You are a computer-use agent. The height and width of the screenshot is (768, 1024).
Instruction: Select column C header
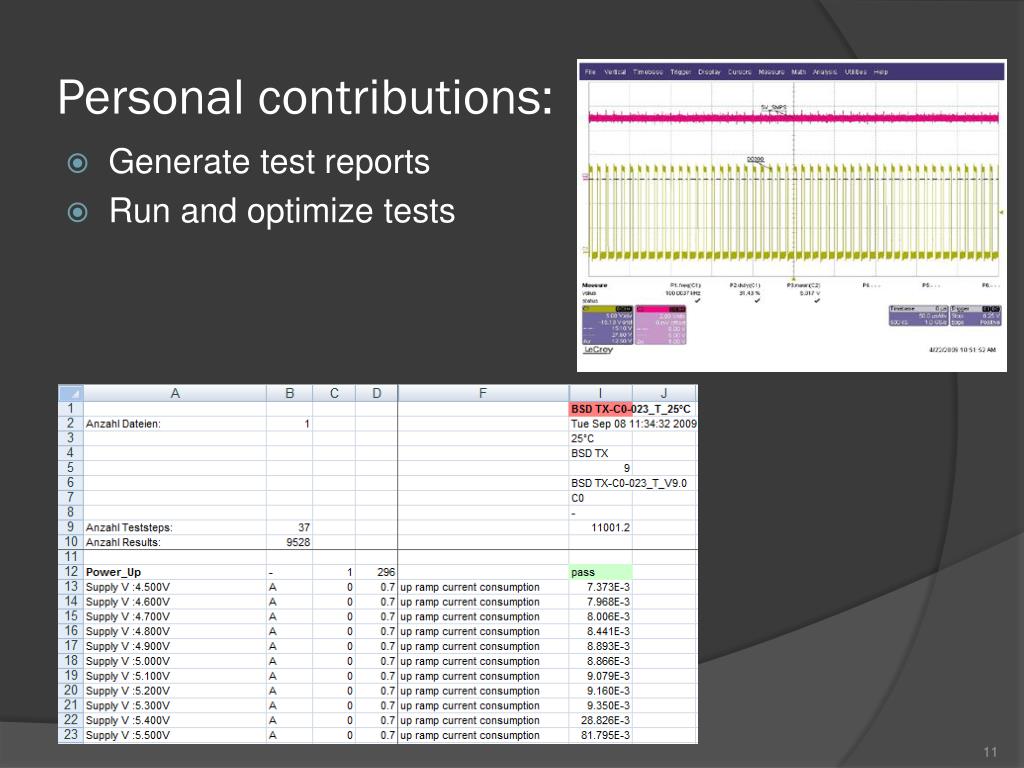[x=334, y=393]
